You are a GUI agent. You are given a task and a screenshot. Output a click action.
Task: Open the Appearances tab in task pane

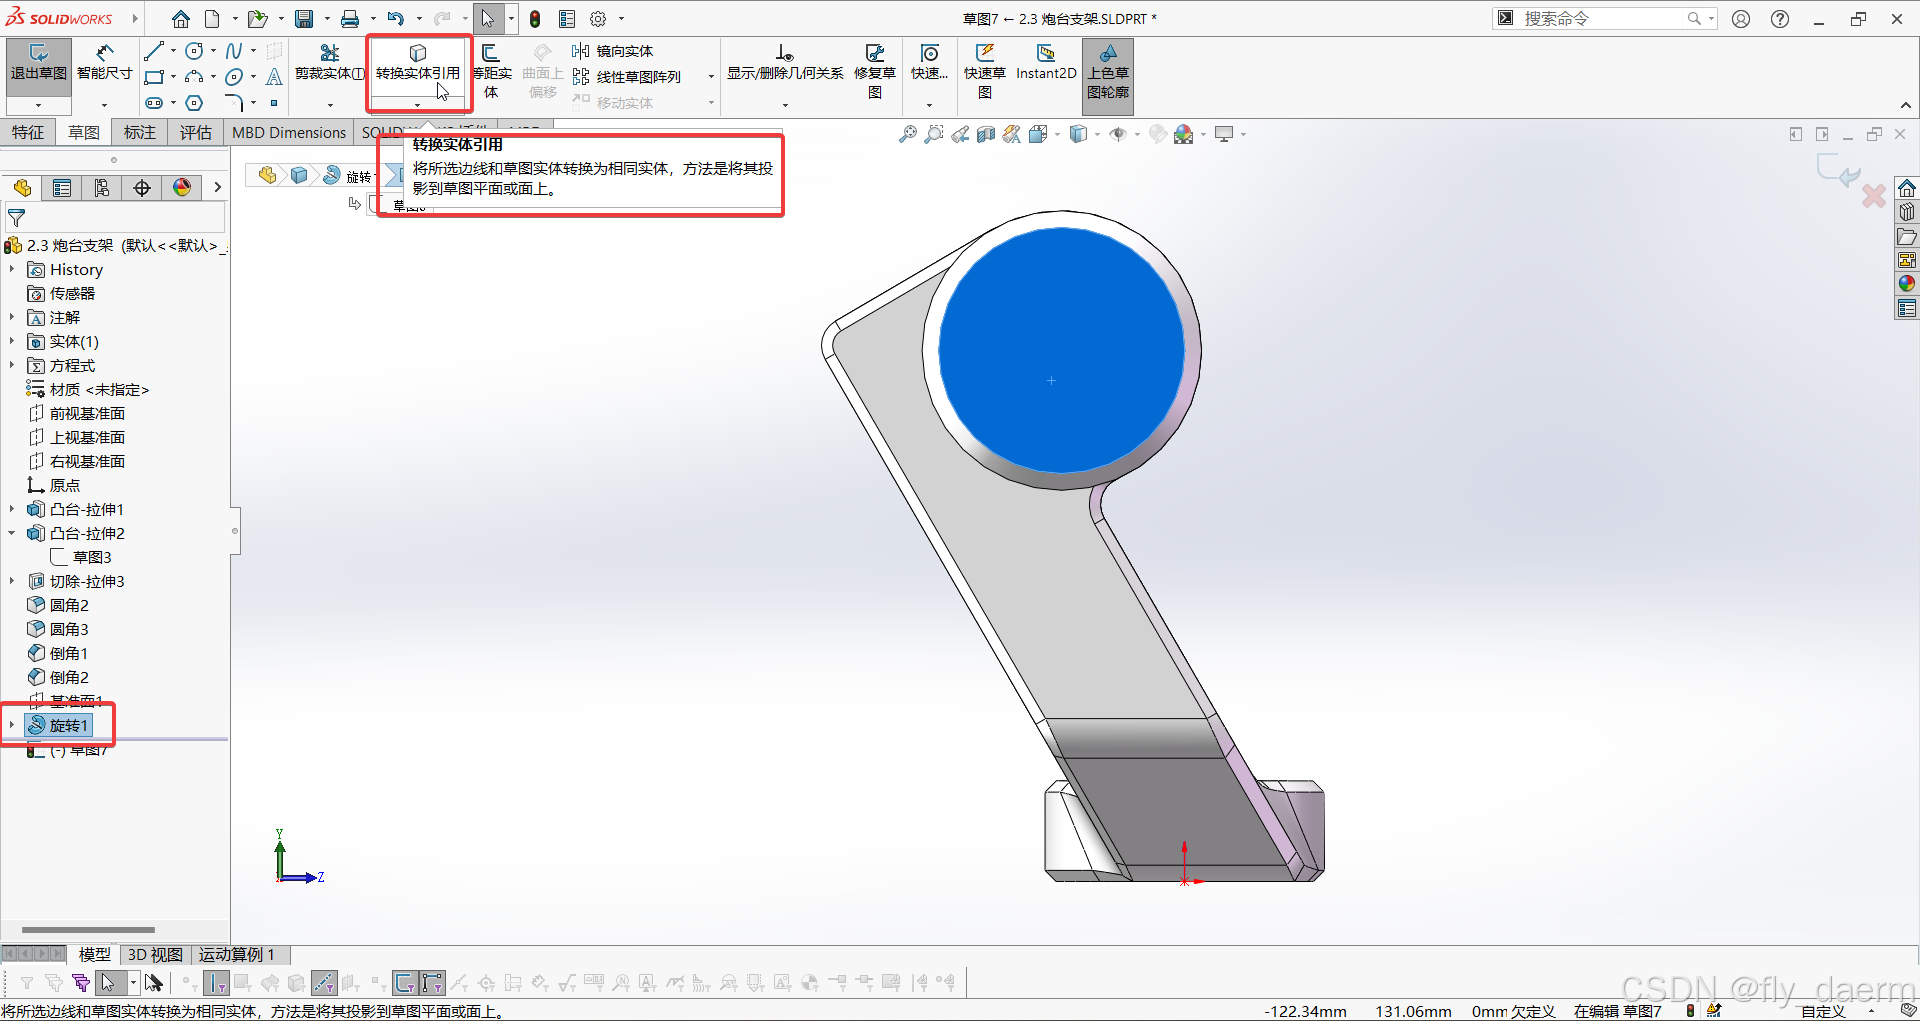point(1907,283)
